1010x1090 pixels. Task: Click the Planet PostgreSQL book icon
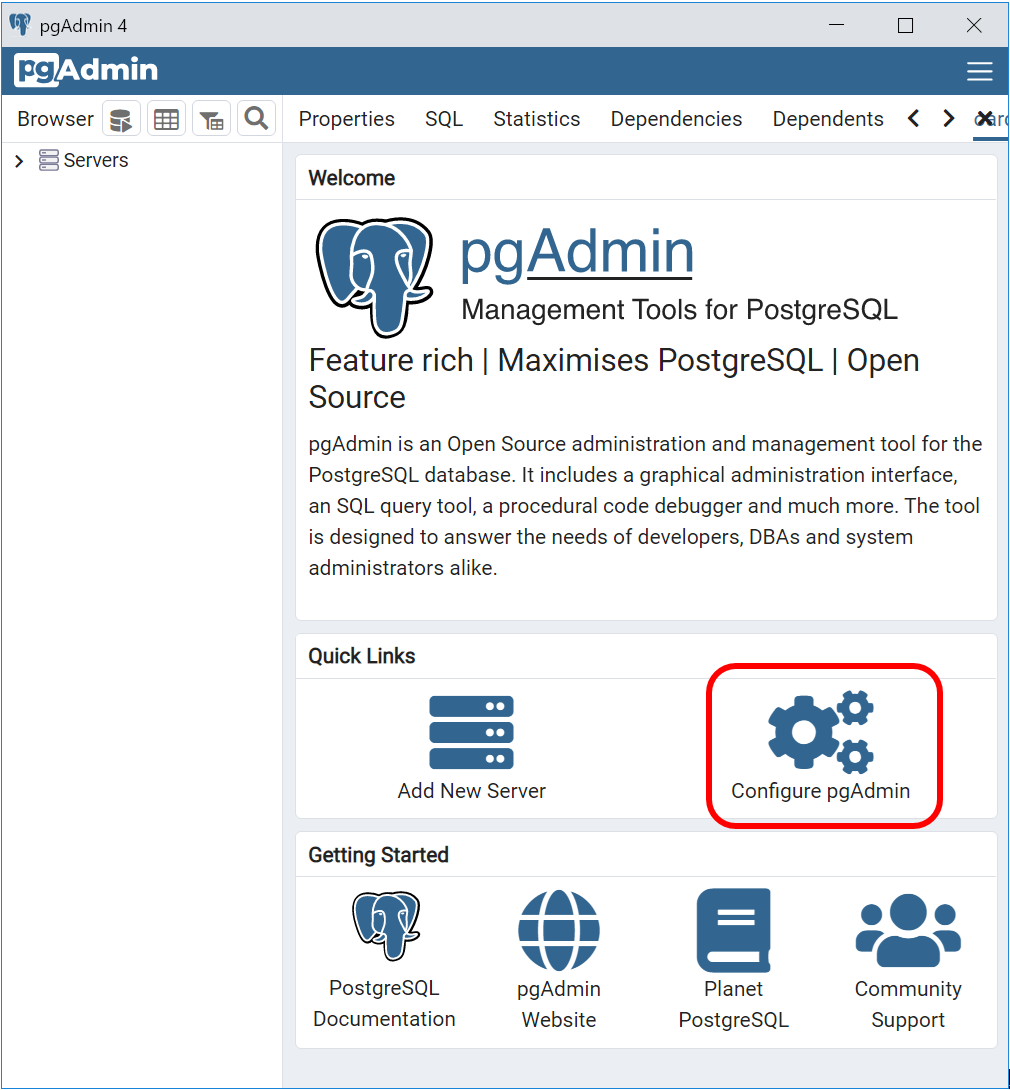coord(733,930)
